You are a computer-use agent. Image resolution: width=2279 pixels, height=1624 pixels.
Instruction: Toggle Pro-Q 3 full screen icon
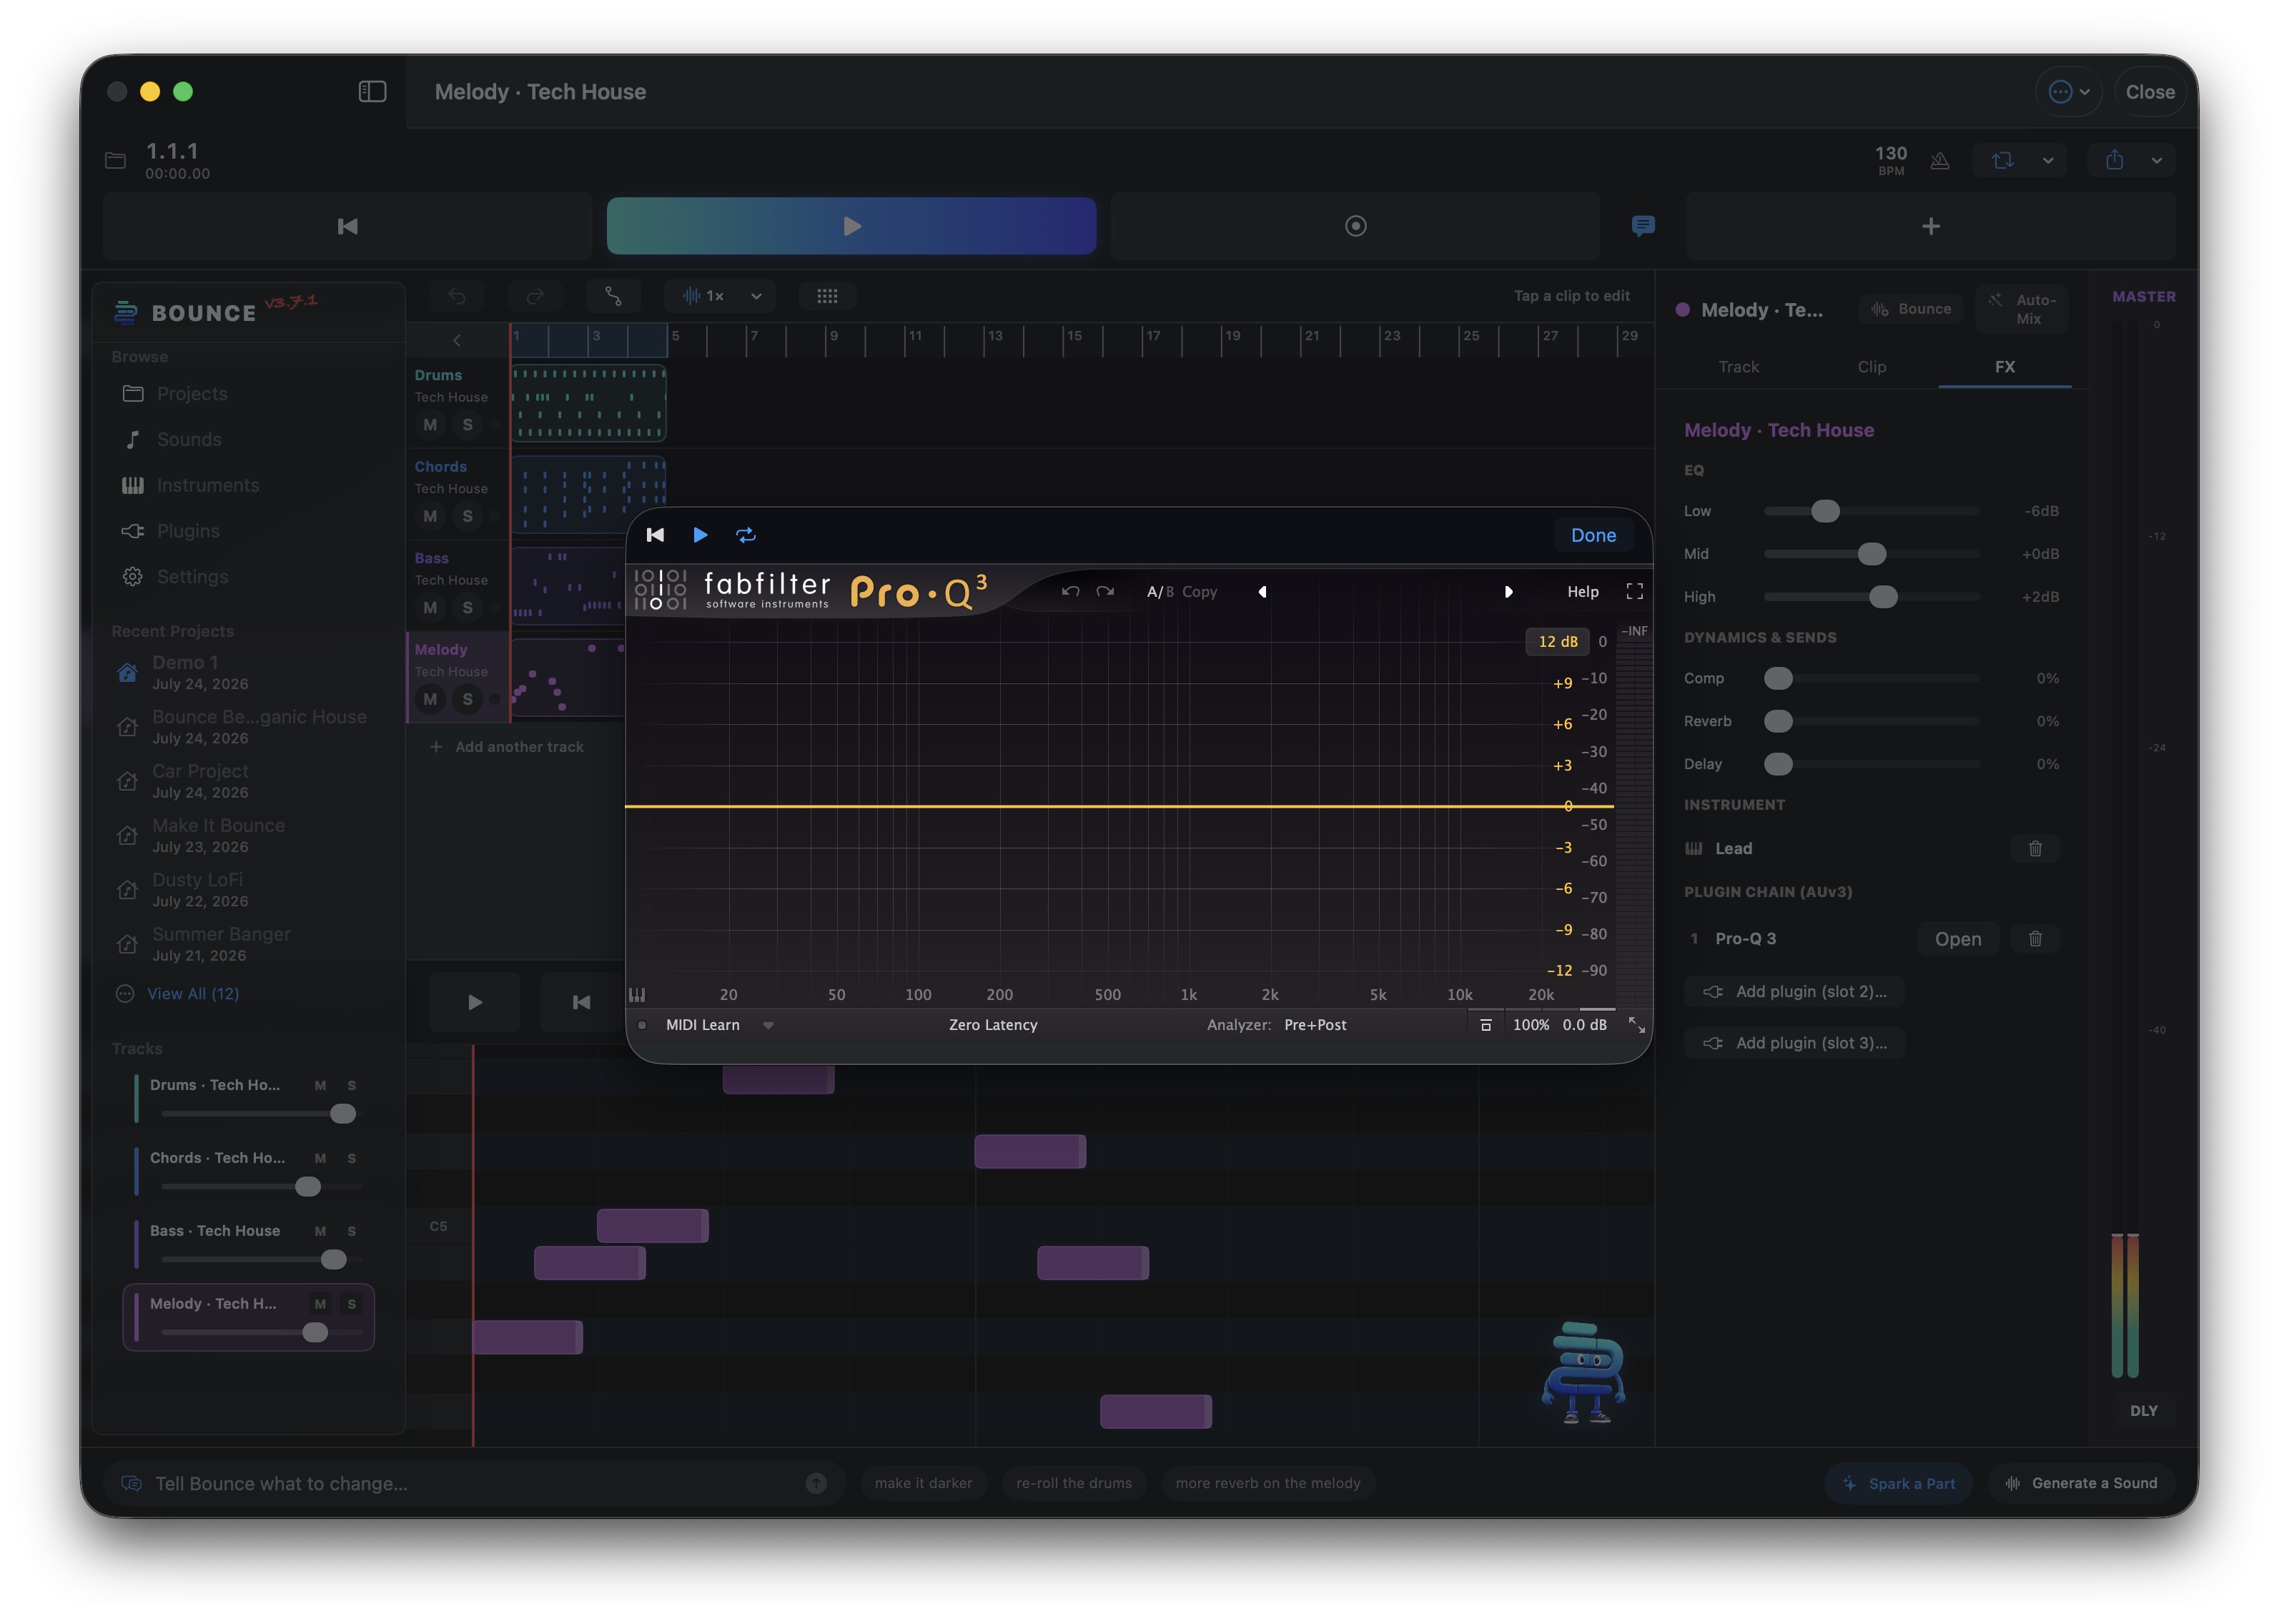pyautogui.click(x=1634, y=592)
